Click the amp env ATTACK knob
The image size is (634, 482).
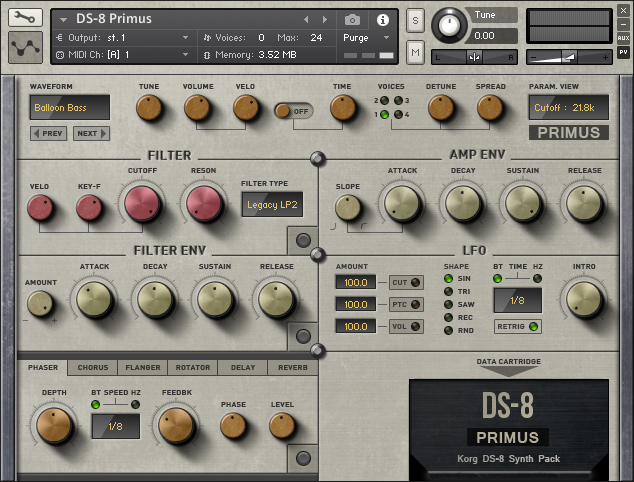(x=402, y=203)
